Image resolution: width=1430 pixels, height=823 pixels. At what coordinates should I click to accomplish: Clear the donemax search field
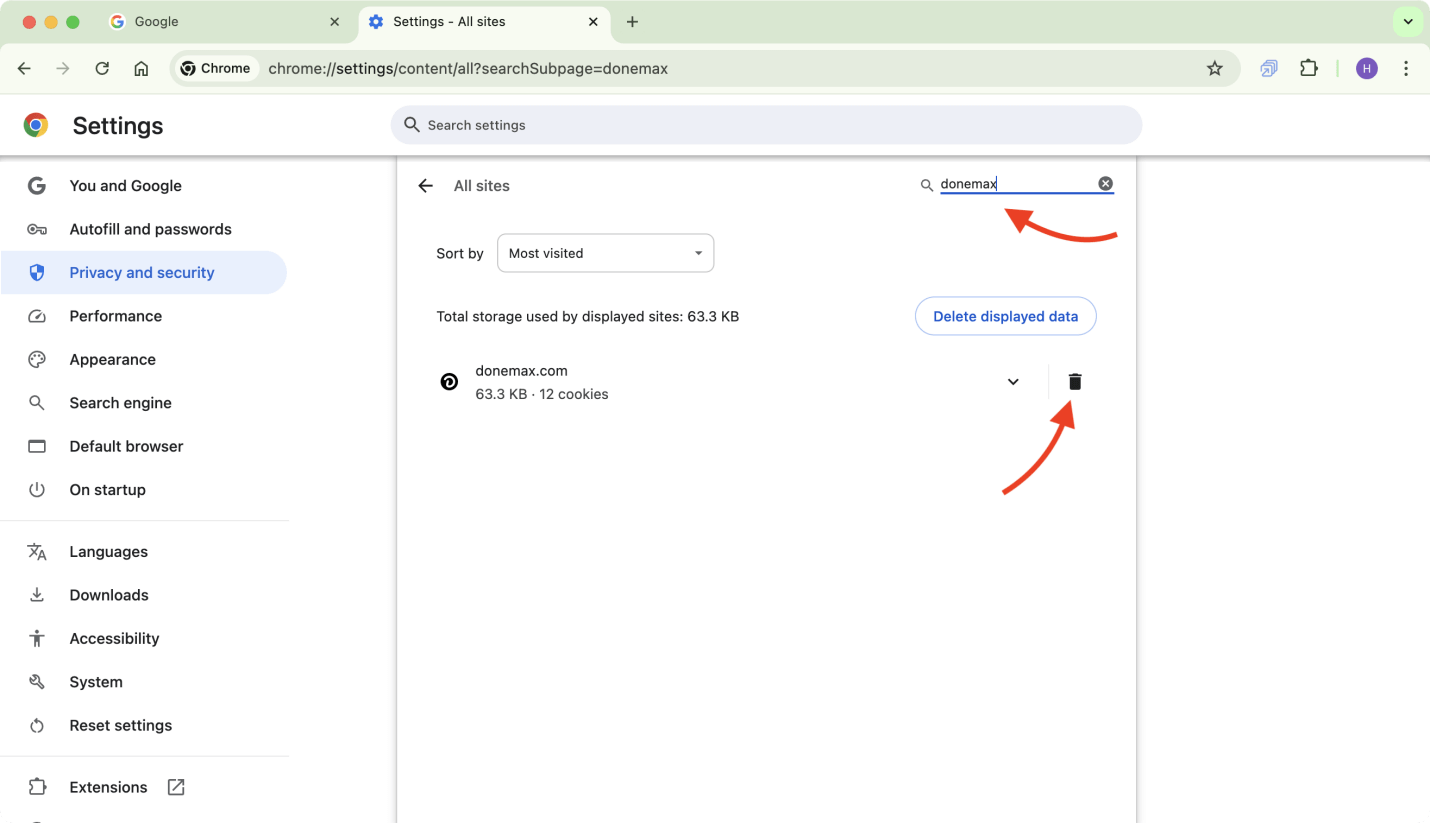(x=1105, y=184)
